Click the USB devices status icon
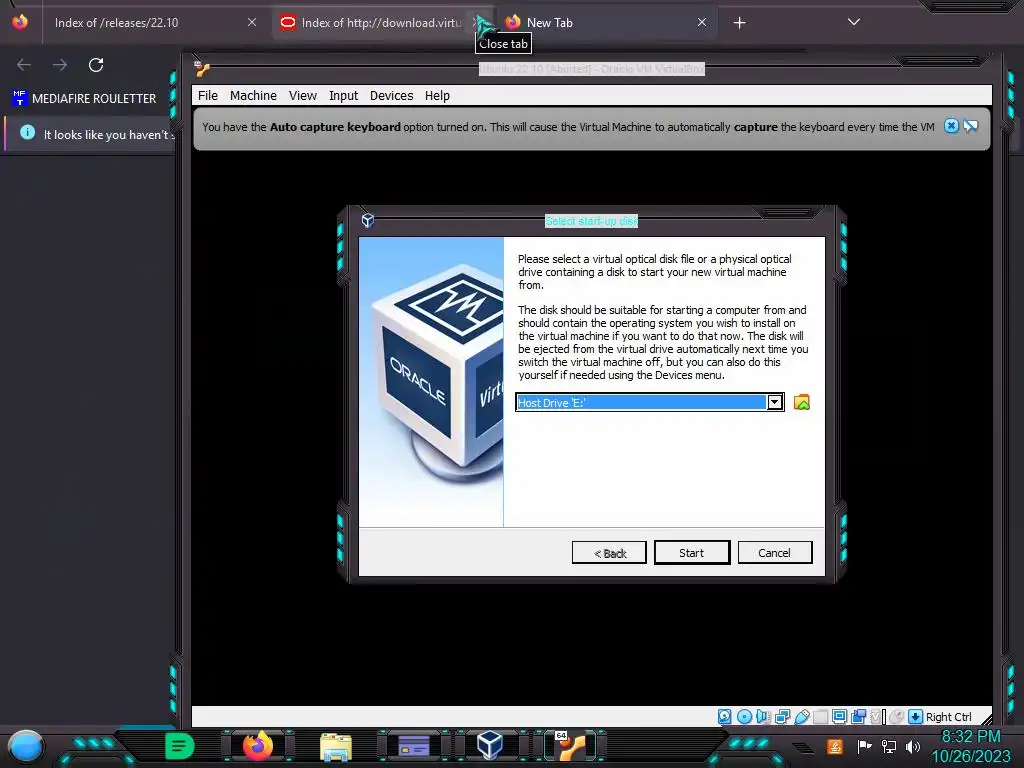Image resolution: width=1024 pixels, height=768 pixels. [x=802, y=716]
